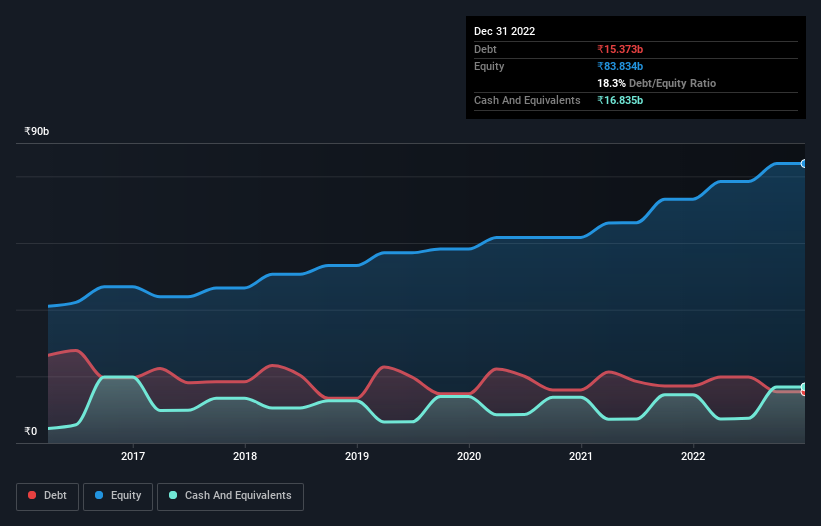Click the ₹90b y-axis label

pyautogui.click(x=37, y=131)
